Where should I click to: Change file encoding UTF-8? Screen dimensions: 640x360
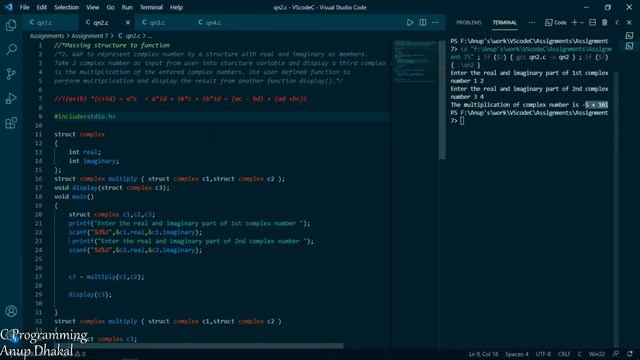(x=543, y=354)
